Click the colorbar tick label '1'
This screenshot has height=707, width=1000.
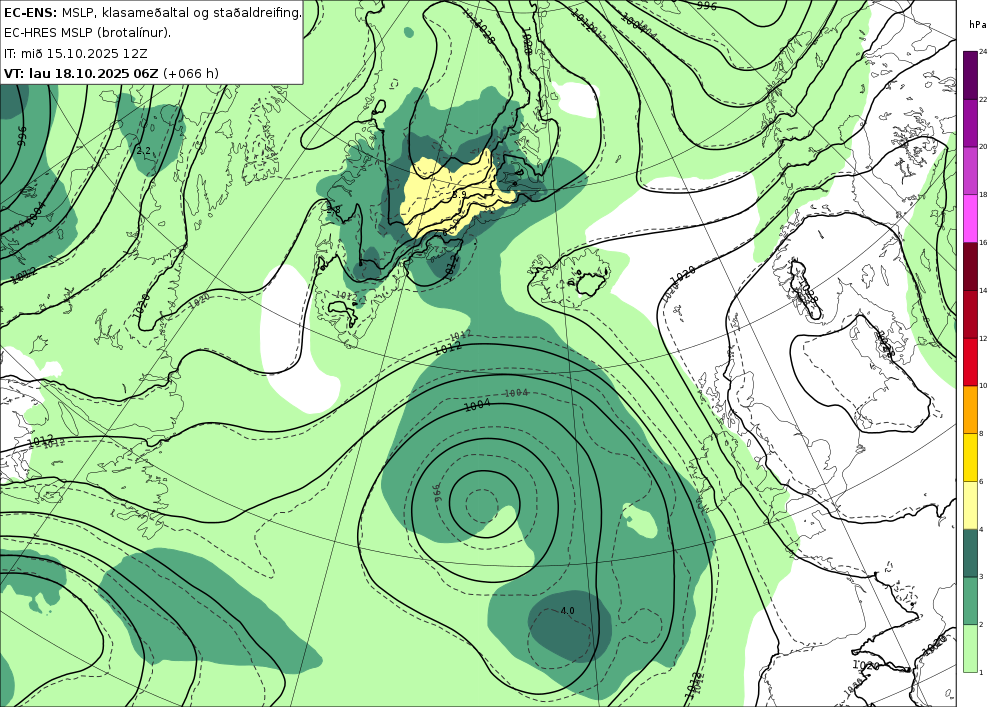[x=981, y=672]
